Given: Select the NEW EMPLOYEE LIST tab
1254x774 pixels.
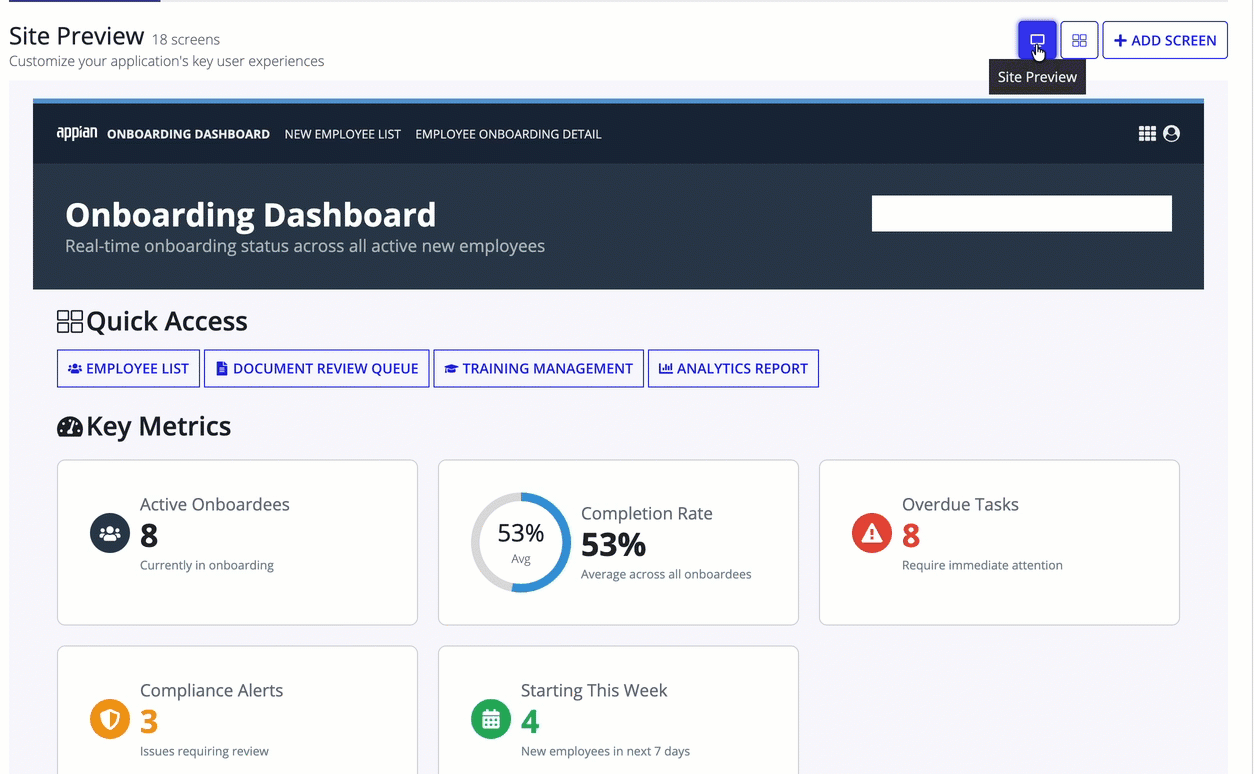Looking at the screenshot, I should 343,134.
